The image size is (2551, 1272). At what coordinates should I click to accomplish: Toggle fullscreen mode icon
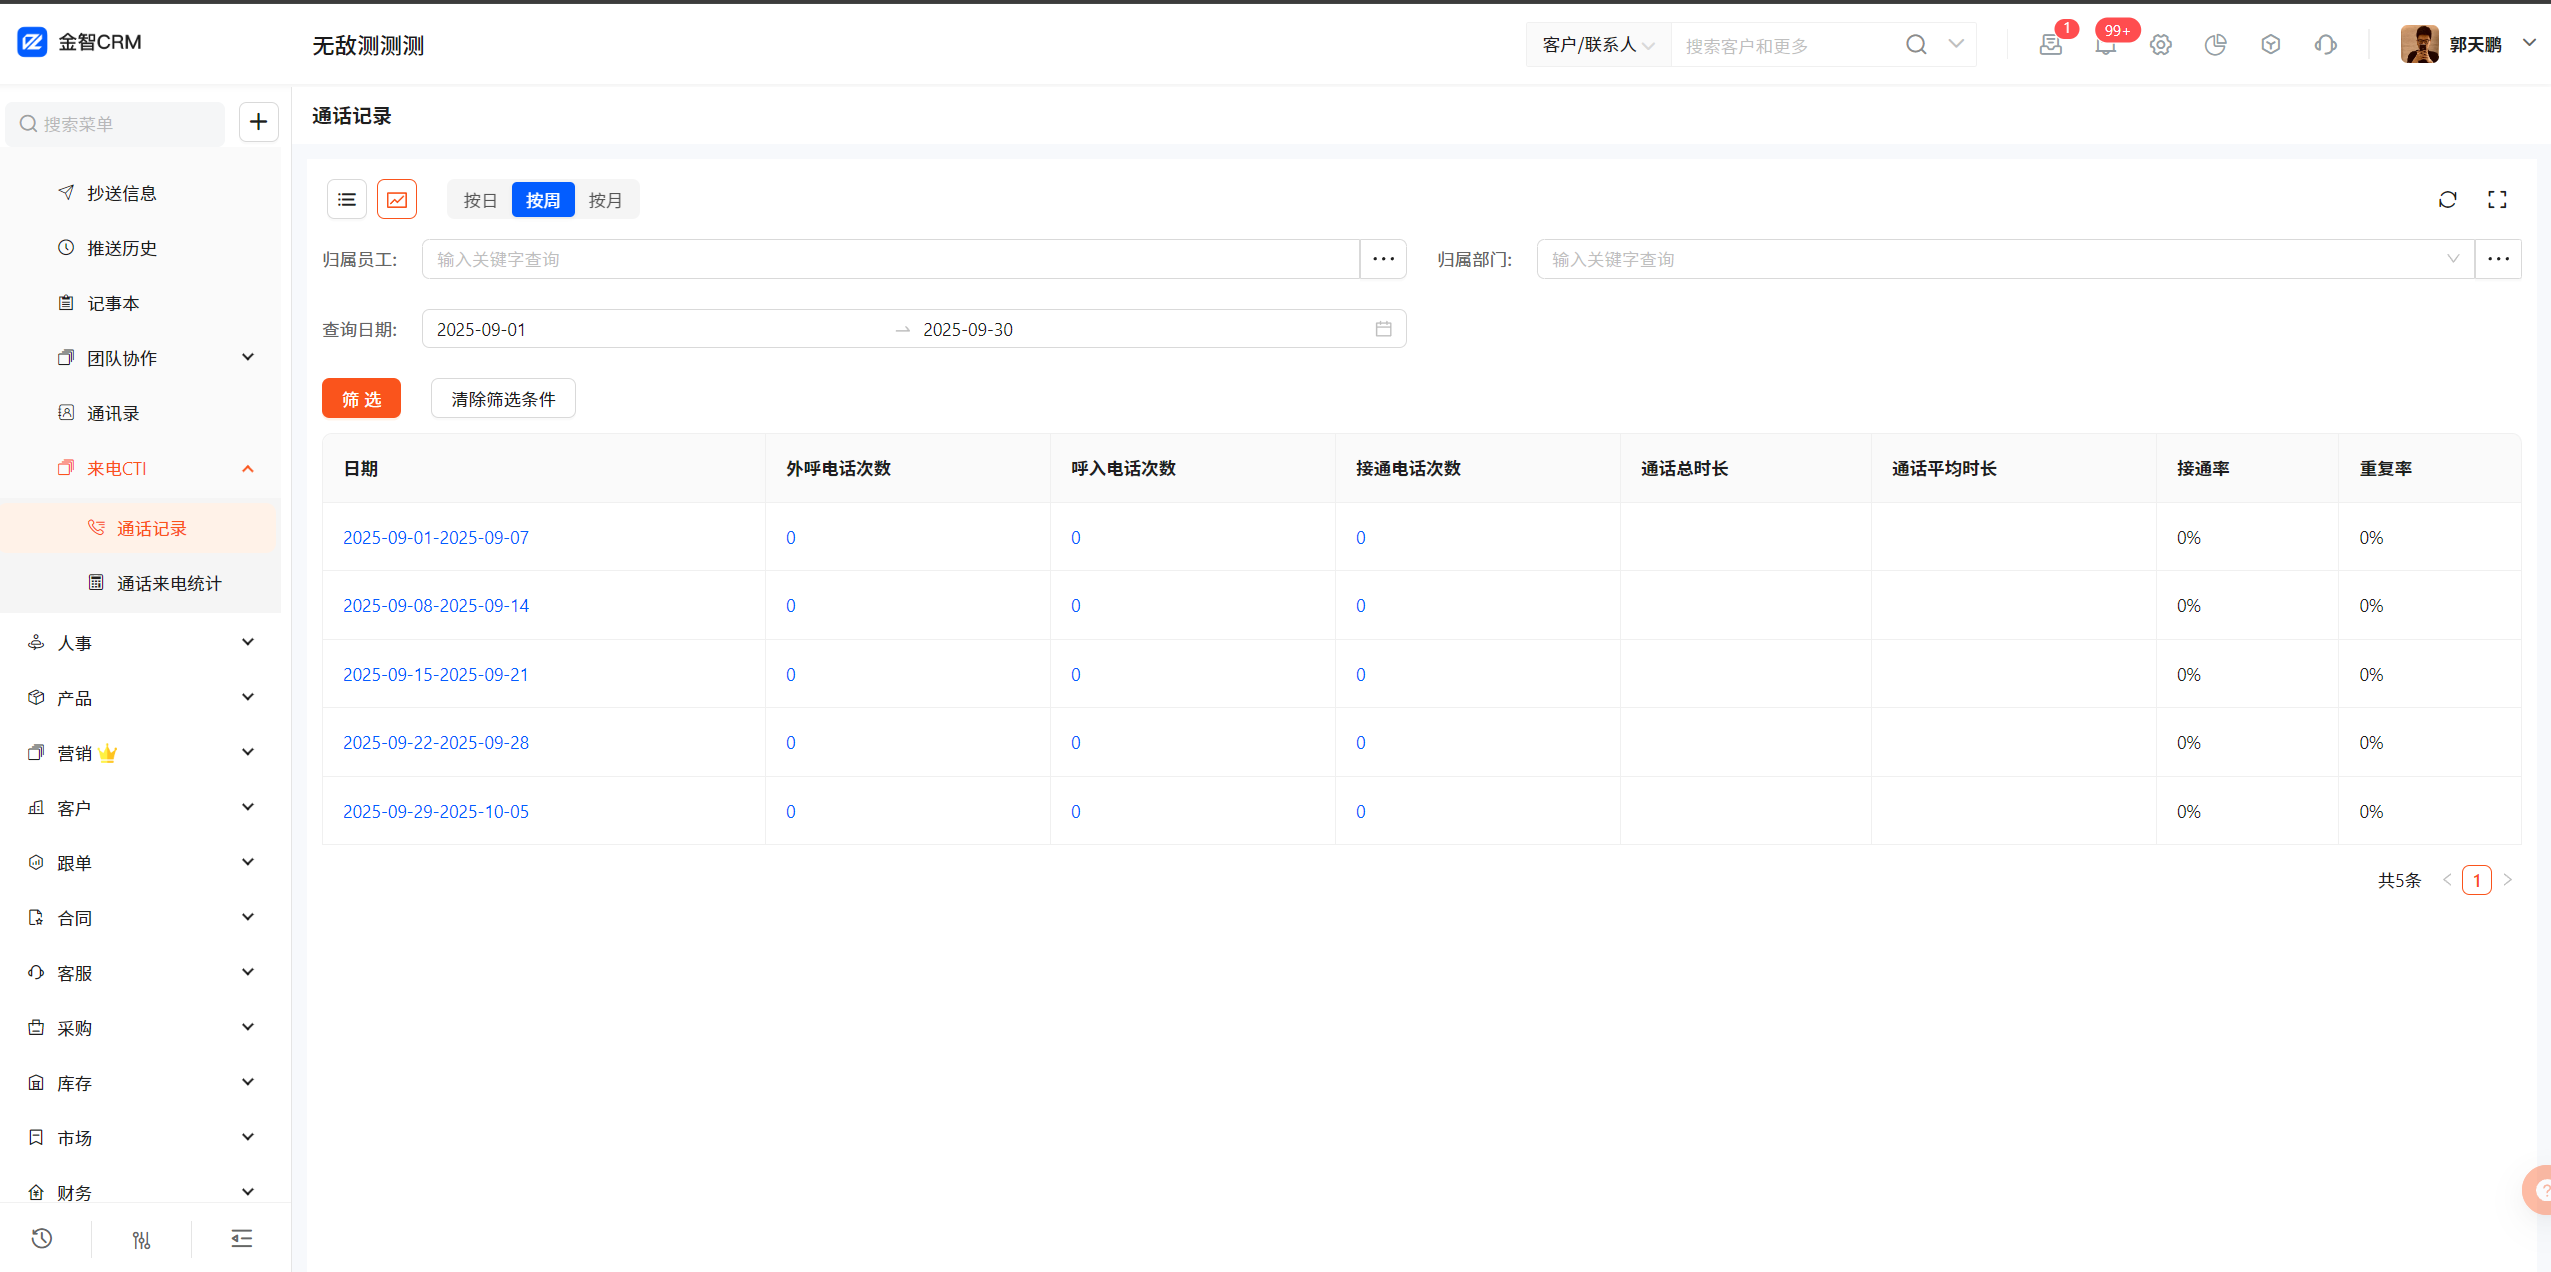coord(2497,199)
